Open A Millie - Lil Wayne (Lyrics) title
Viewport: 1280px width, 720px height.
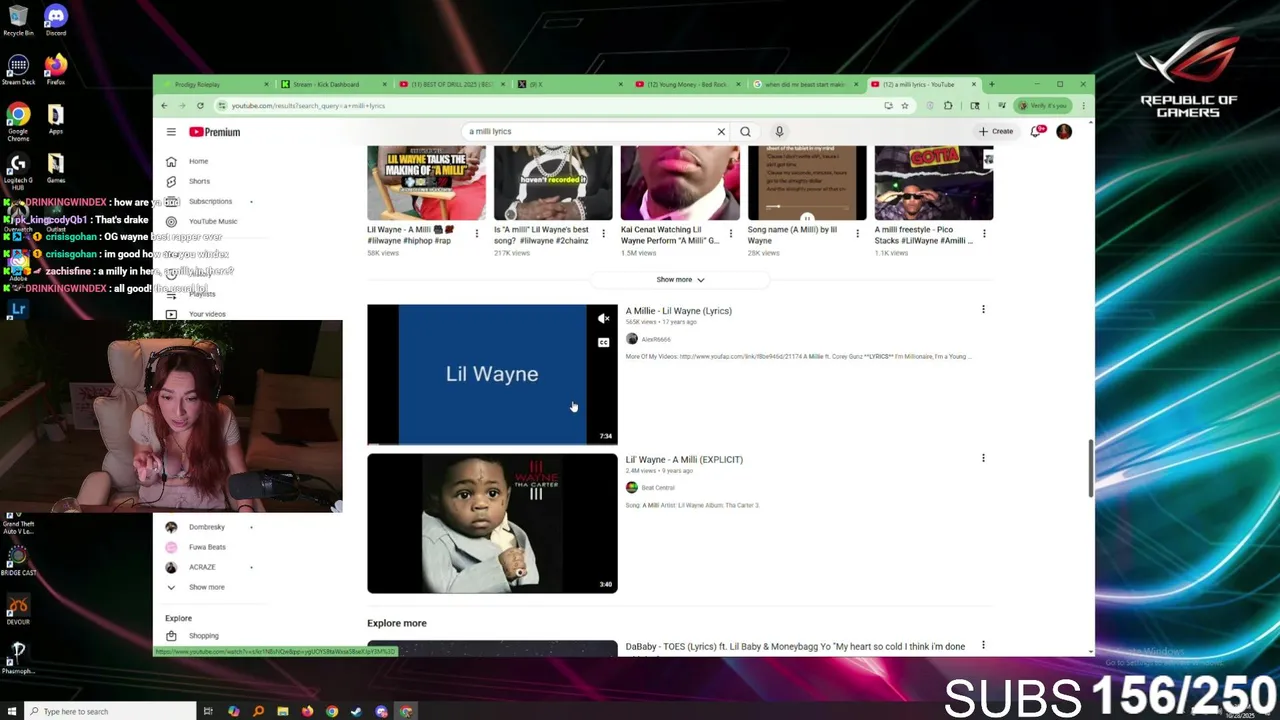point(678,311)
